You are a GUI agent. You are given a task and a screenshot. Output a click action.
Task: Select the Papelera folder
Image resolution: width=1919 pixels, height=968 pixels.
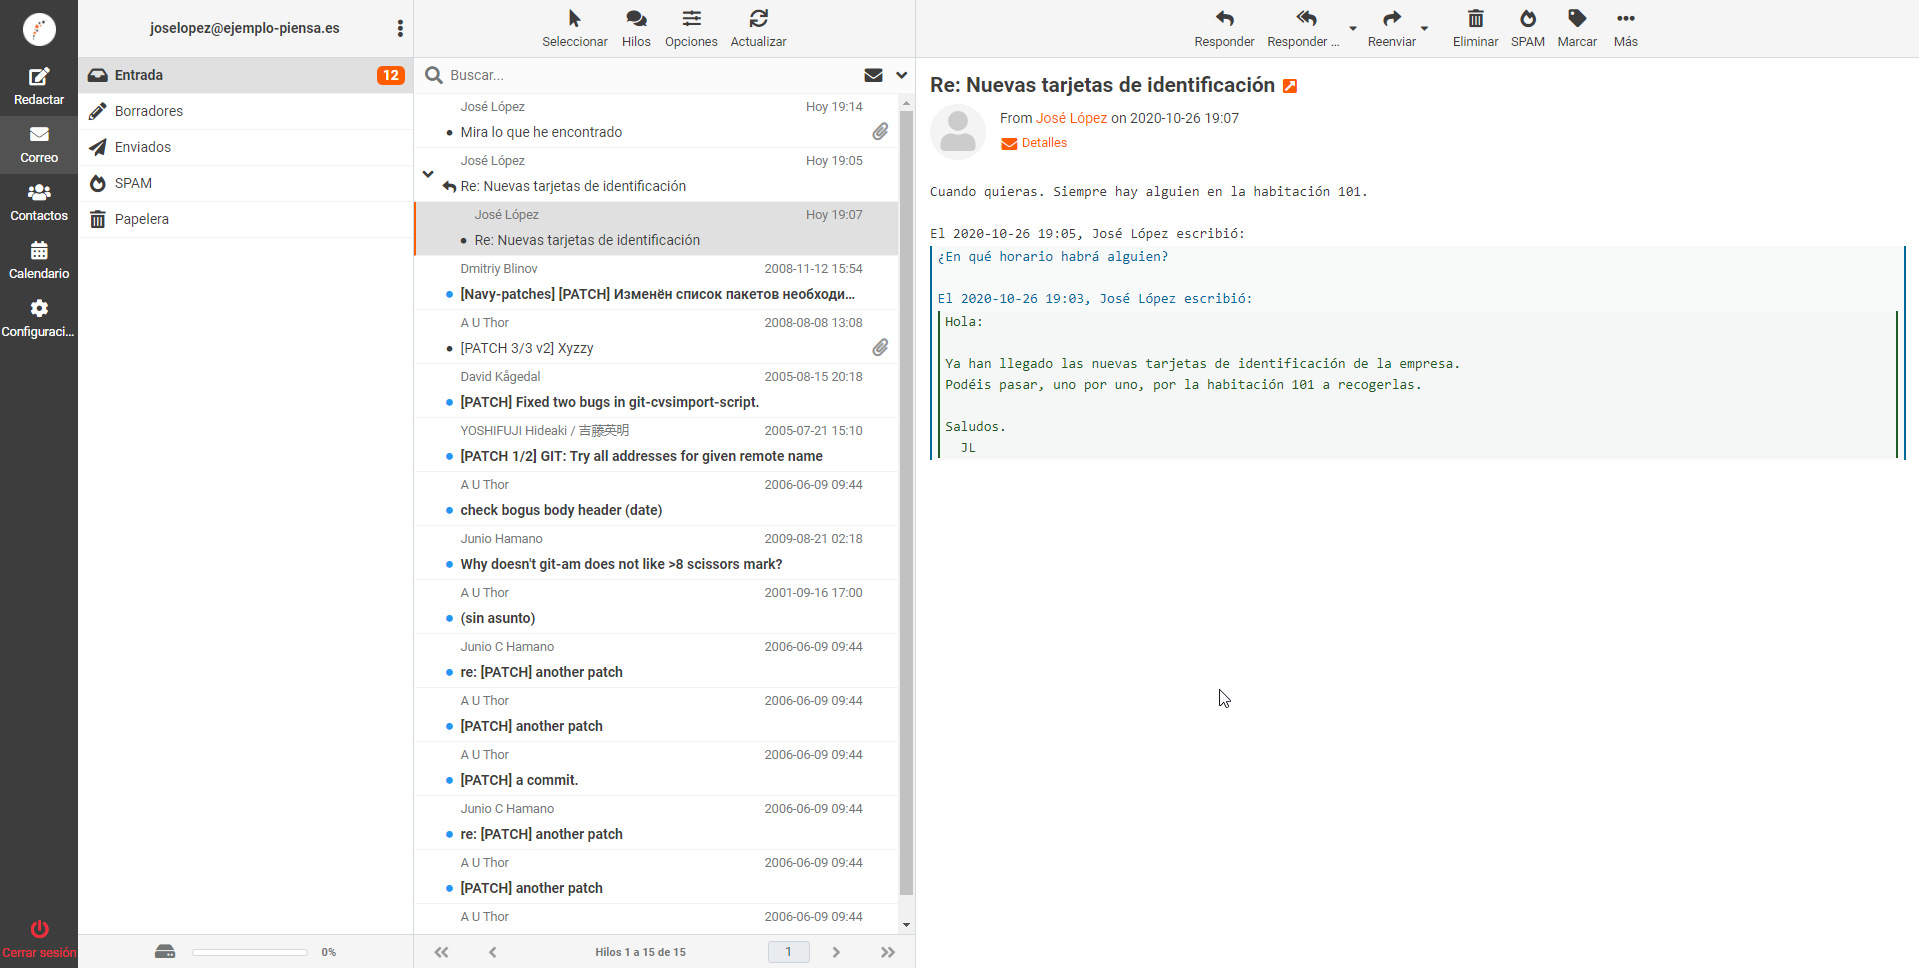tap(246, 219)
